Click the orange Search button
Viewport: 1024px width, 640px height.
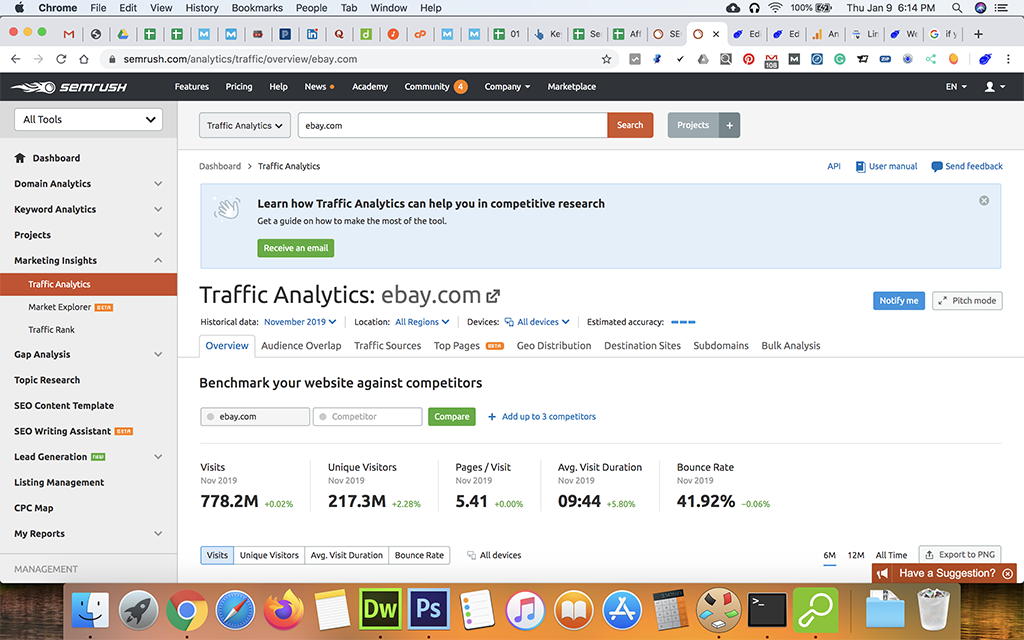630,125
